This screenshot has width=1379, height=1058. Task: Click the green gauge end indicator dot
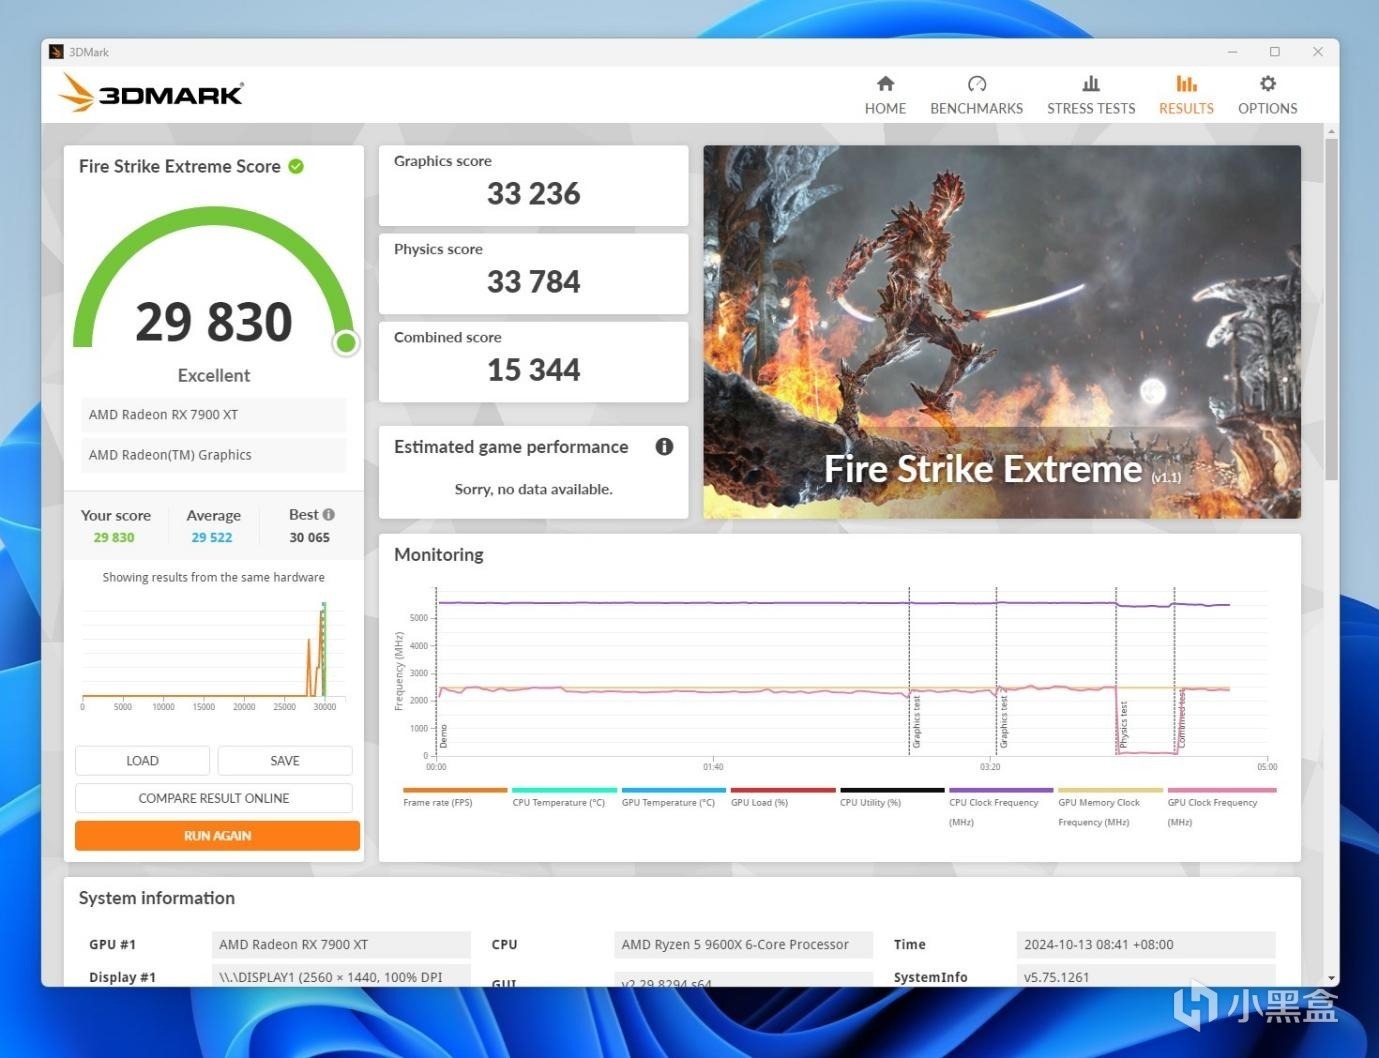point(346,343)
